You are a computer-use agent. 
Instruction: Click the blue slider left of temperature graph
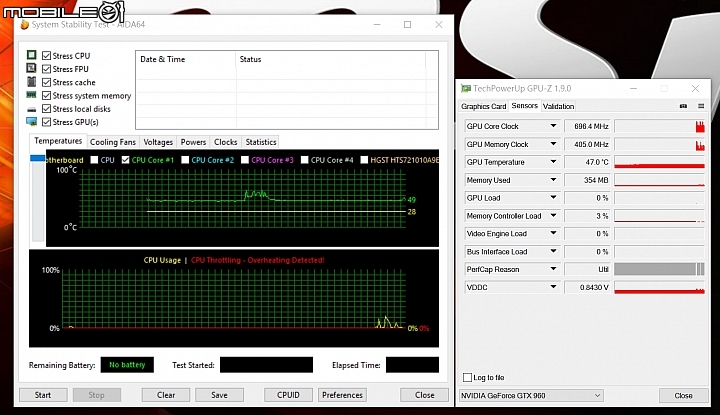click(38, 158)
